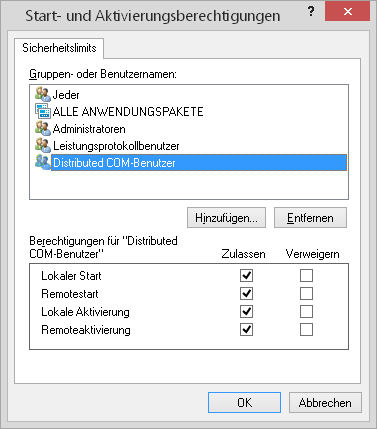377x429 pixels.
Task: Enable Verweigern for Remoteaktivierung
Action: click(x=306, y=330)
